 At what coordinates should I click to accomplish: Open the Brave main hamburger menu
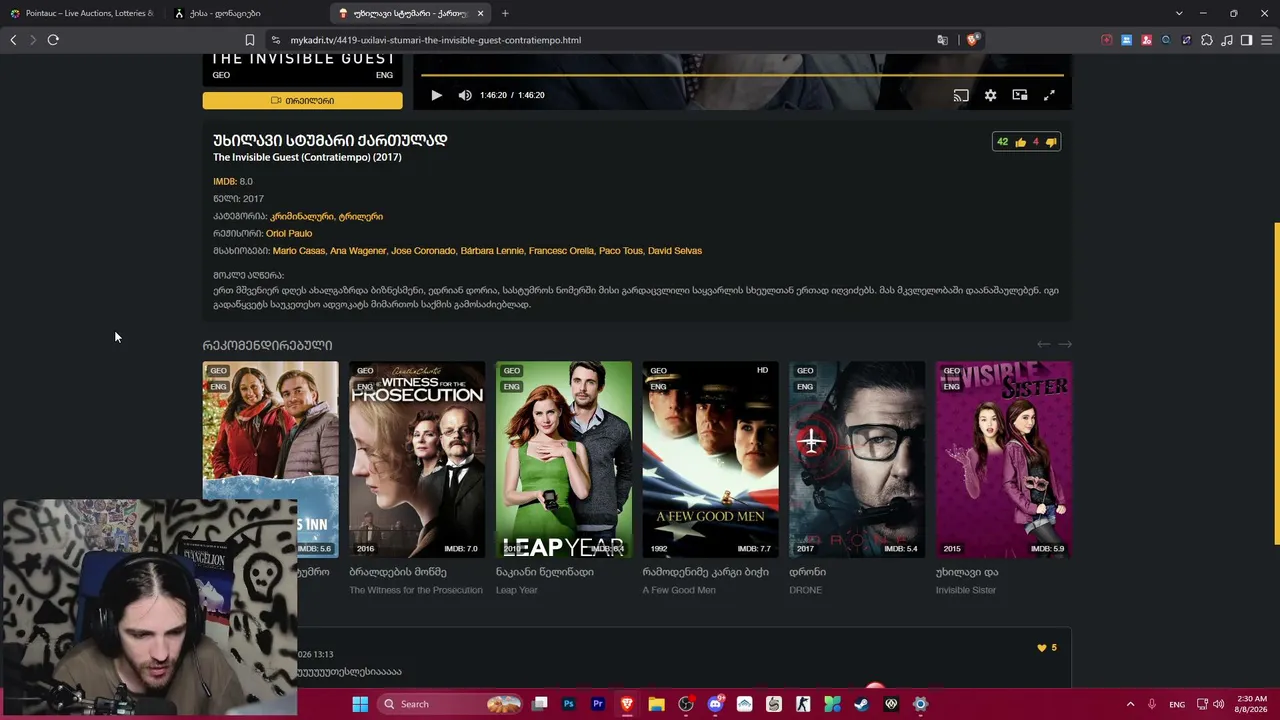(1267, 40)
